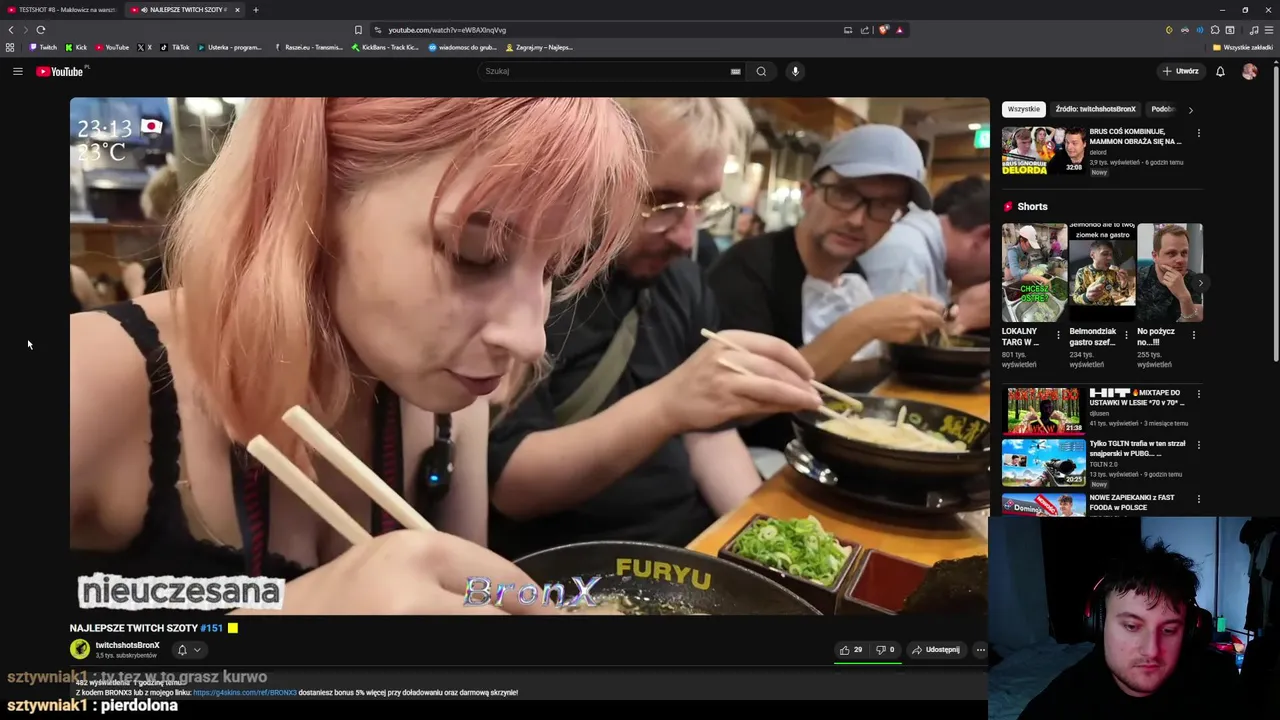The image size is (1280, 720).
Task: Open Brave Shields lion icon
Action: tap(883, 30)
